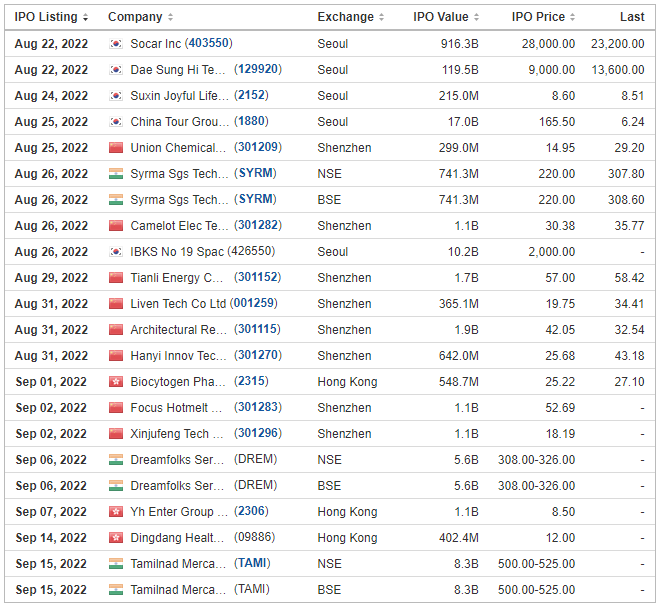Click South Korea flag beside Socar Inc
Viewport: 660px width, 609px height.
click(116, 43)
